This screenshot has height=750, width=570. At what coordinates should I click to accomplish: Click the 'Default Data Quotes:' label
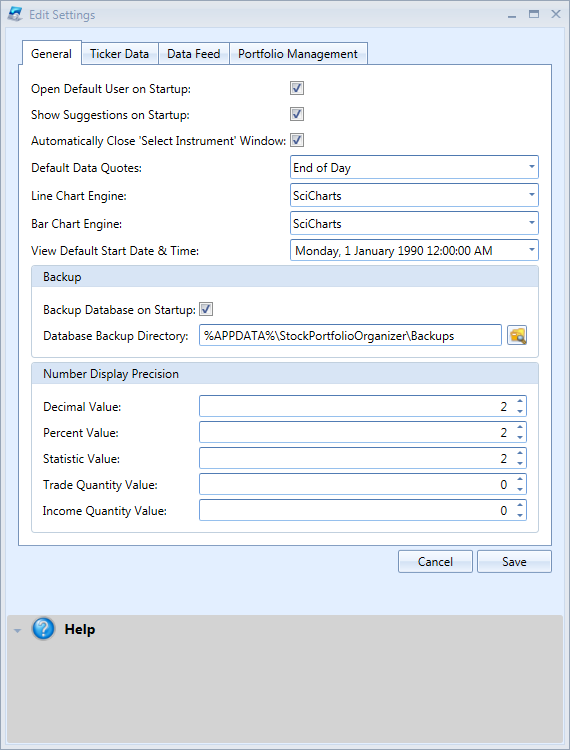tap(87, 168)
